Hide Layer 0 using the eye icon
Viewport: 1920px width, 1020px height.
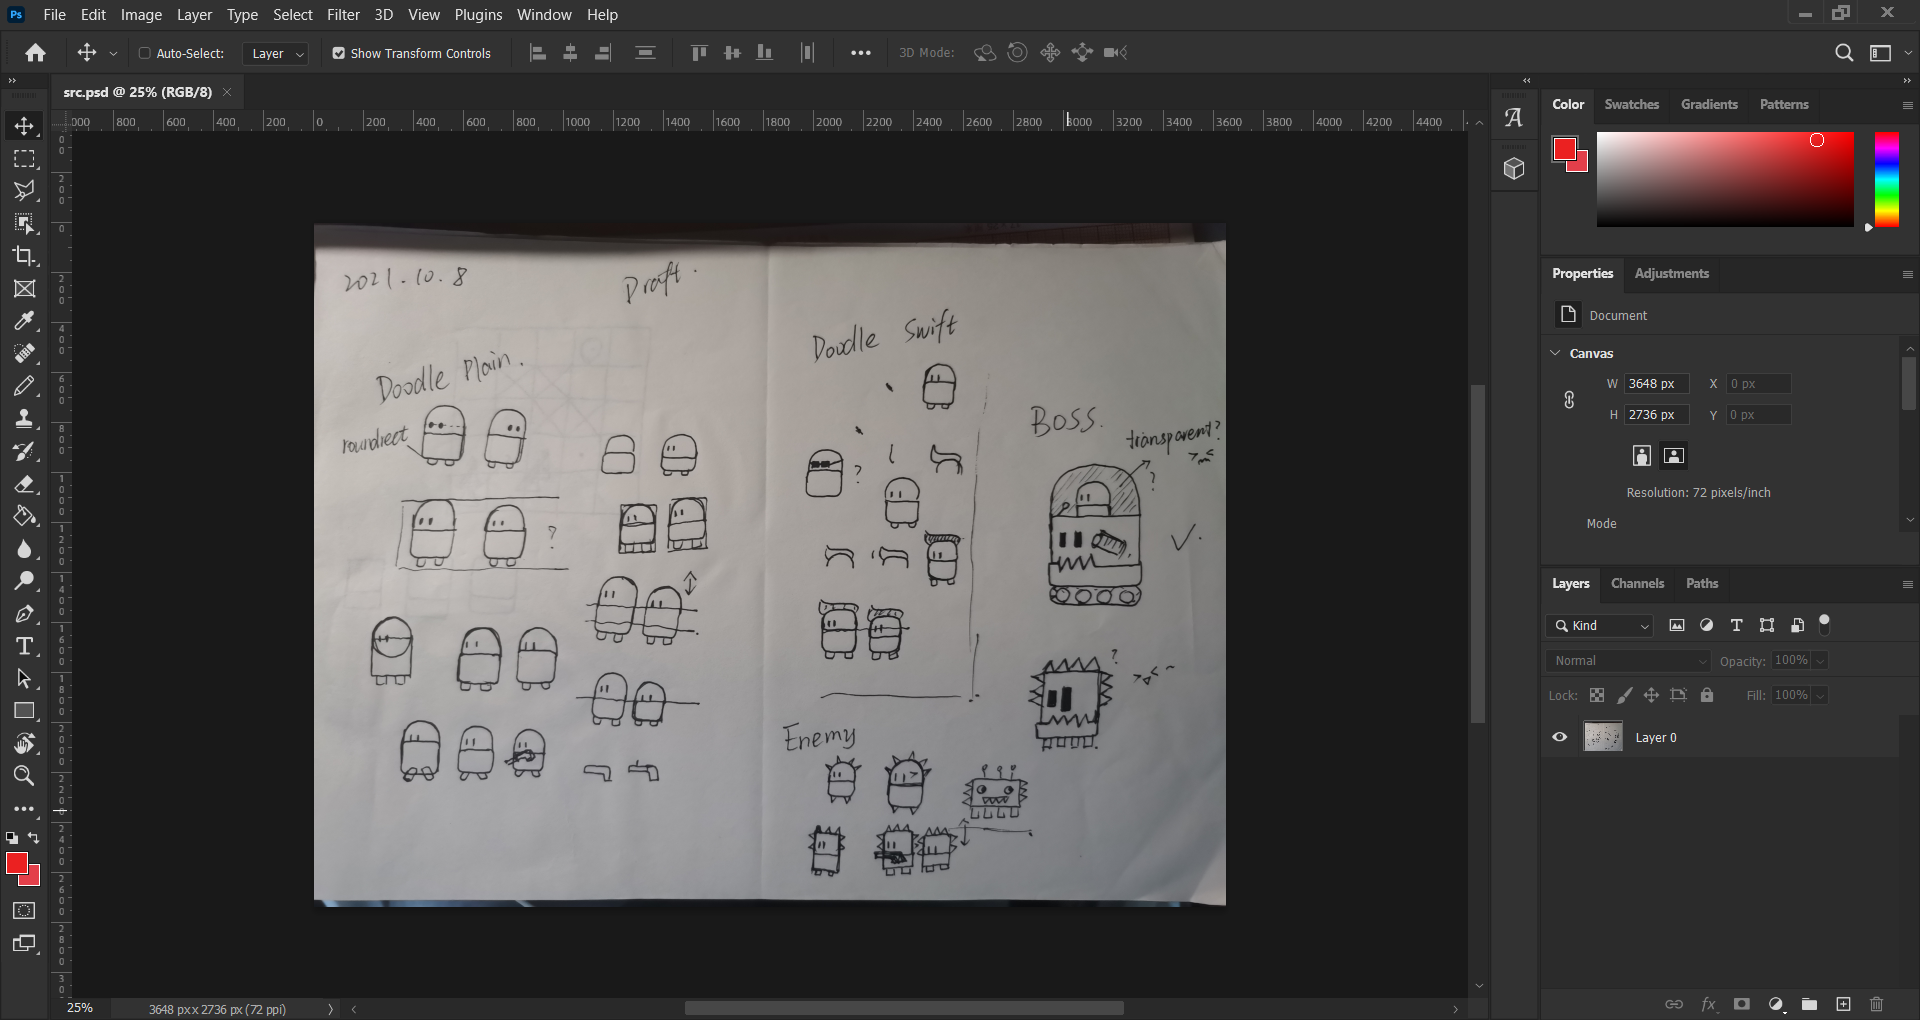click(1559, 737)
